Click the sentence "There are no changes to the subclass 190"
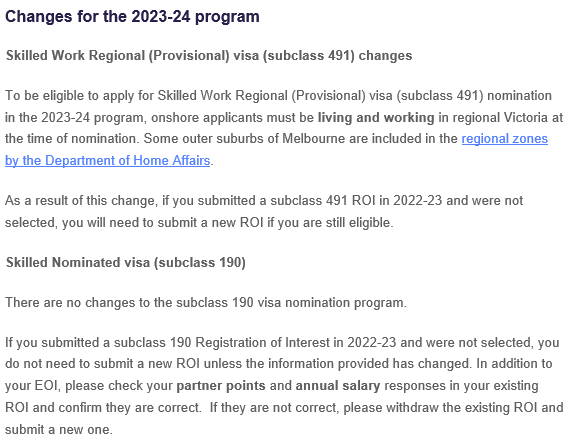 tap(206, 303)
